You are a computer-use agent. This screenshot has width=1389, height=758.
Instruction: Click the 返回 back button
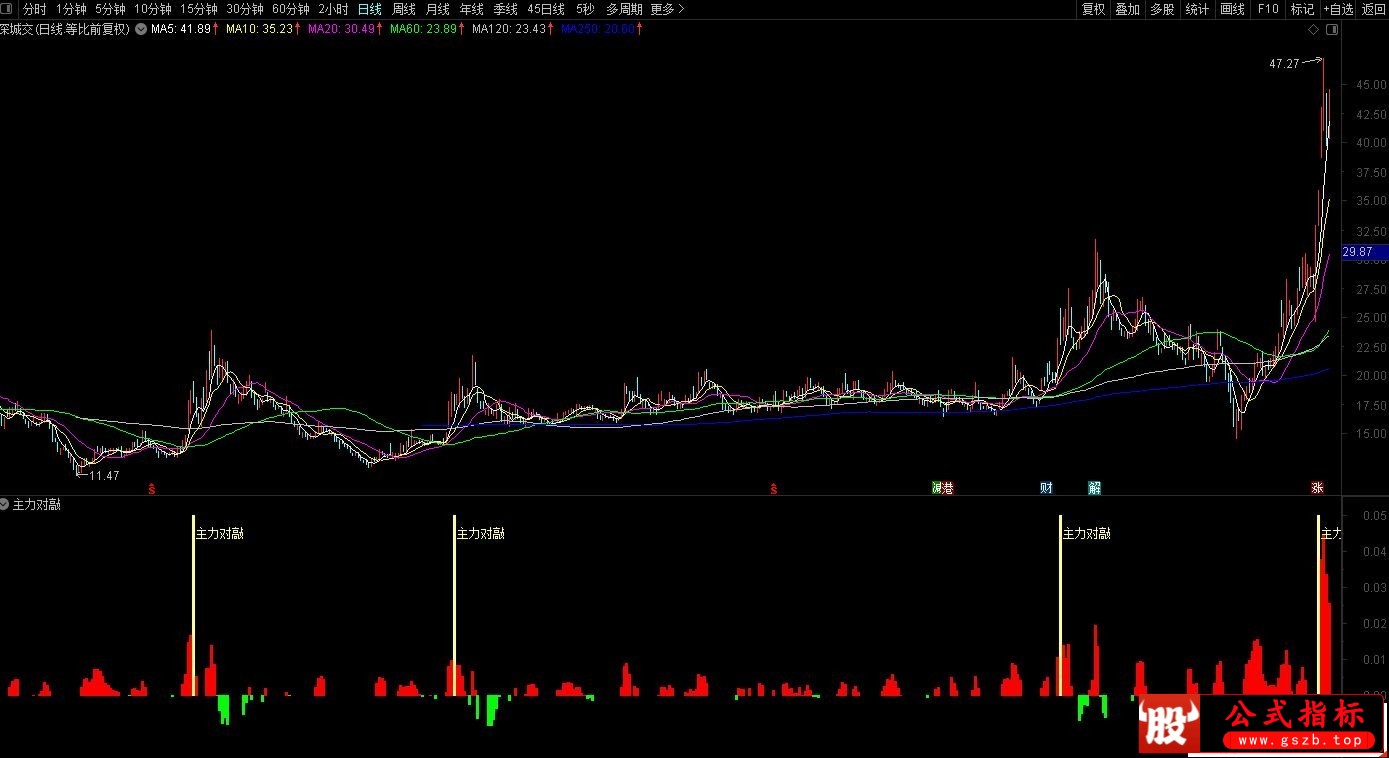tap(1374, 9)
